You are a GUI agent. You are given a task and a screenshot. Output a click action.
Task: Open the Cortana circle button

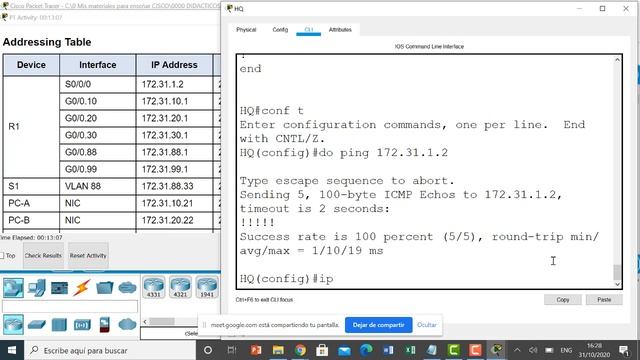pyautogui.click(x=208, y=350)
